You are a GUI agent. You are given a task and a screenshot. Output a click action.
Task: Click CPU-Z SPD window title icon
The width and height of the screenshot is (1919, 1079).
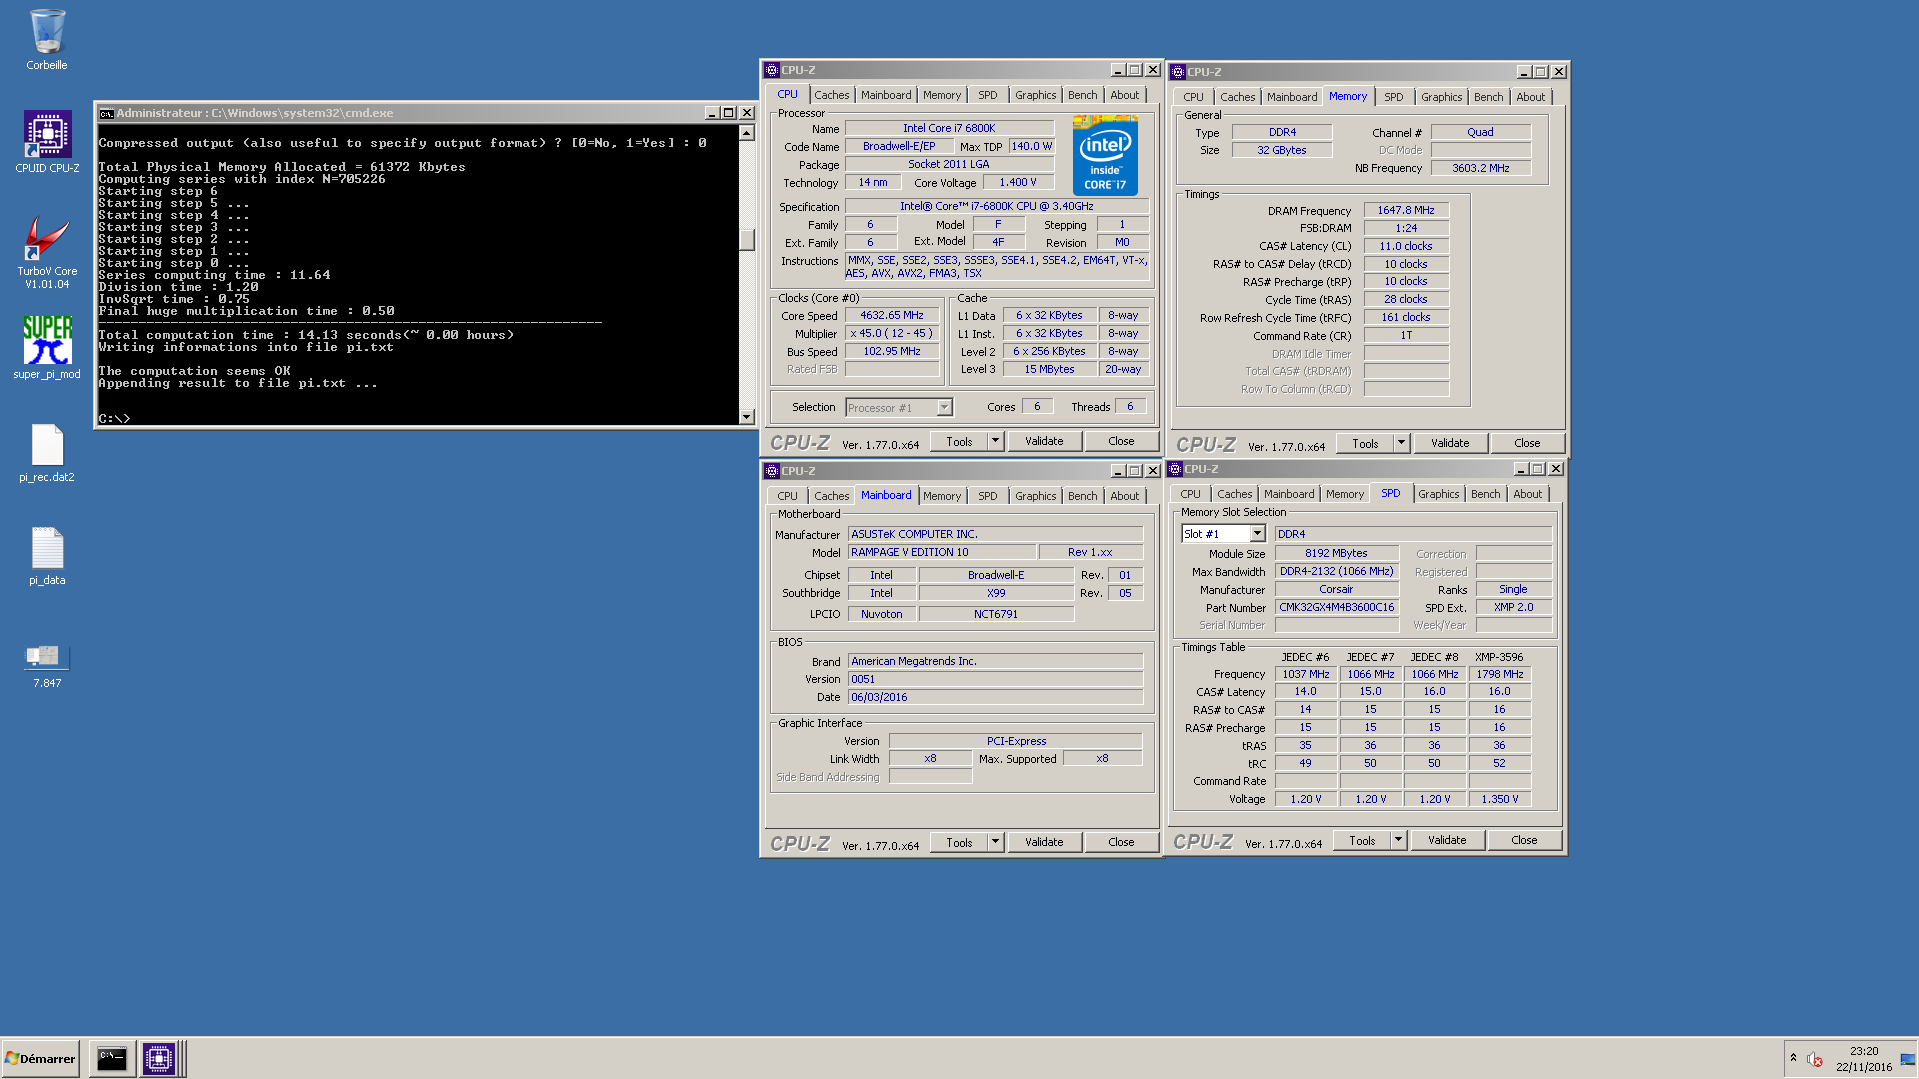click(1175, 469)
